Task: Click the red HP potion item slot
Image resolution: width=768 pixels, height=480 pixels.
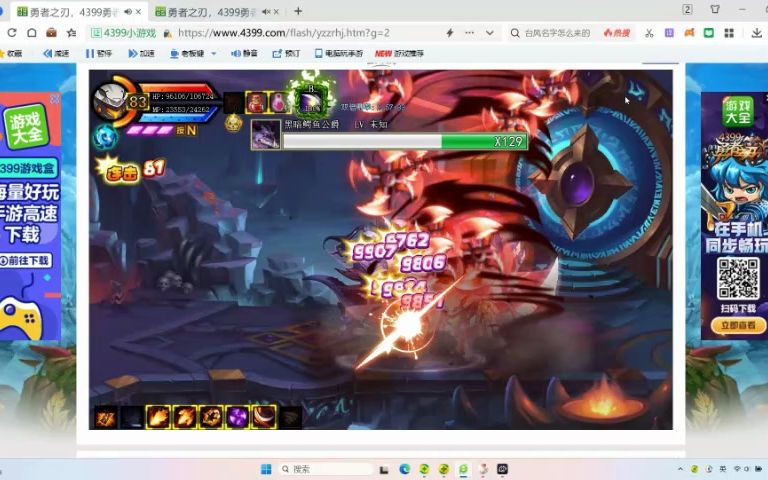Action: pyautogui.click(x=256, y=102)
